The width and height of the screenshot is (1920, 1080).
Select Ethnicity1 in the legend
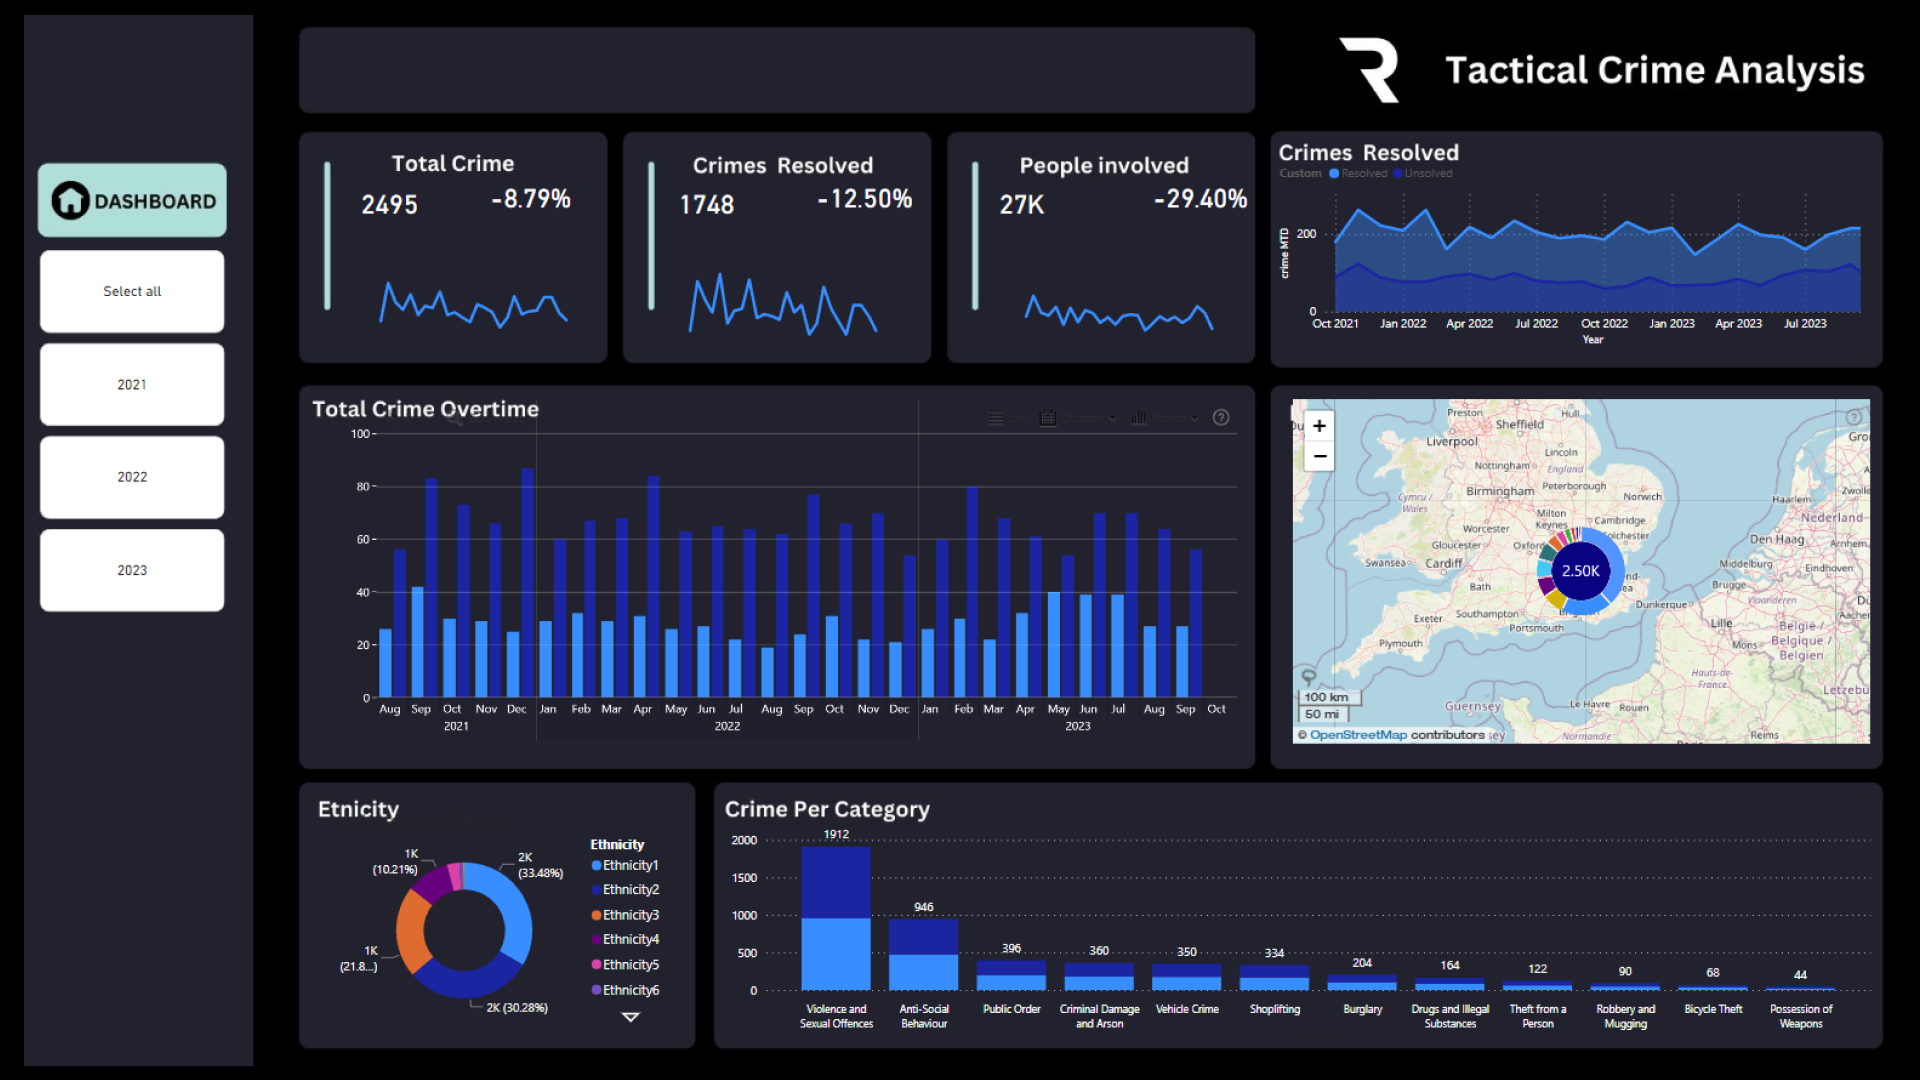625,865
